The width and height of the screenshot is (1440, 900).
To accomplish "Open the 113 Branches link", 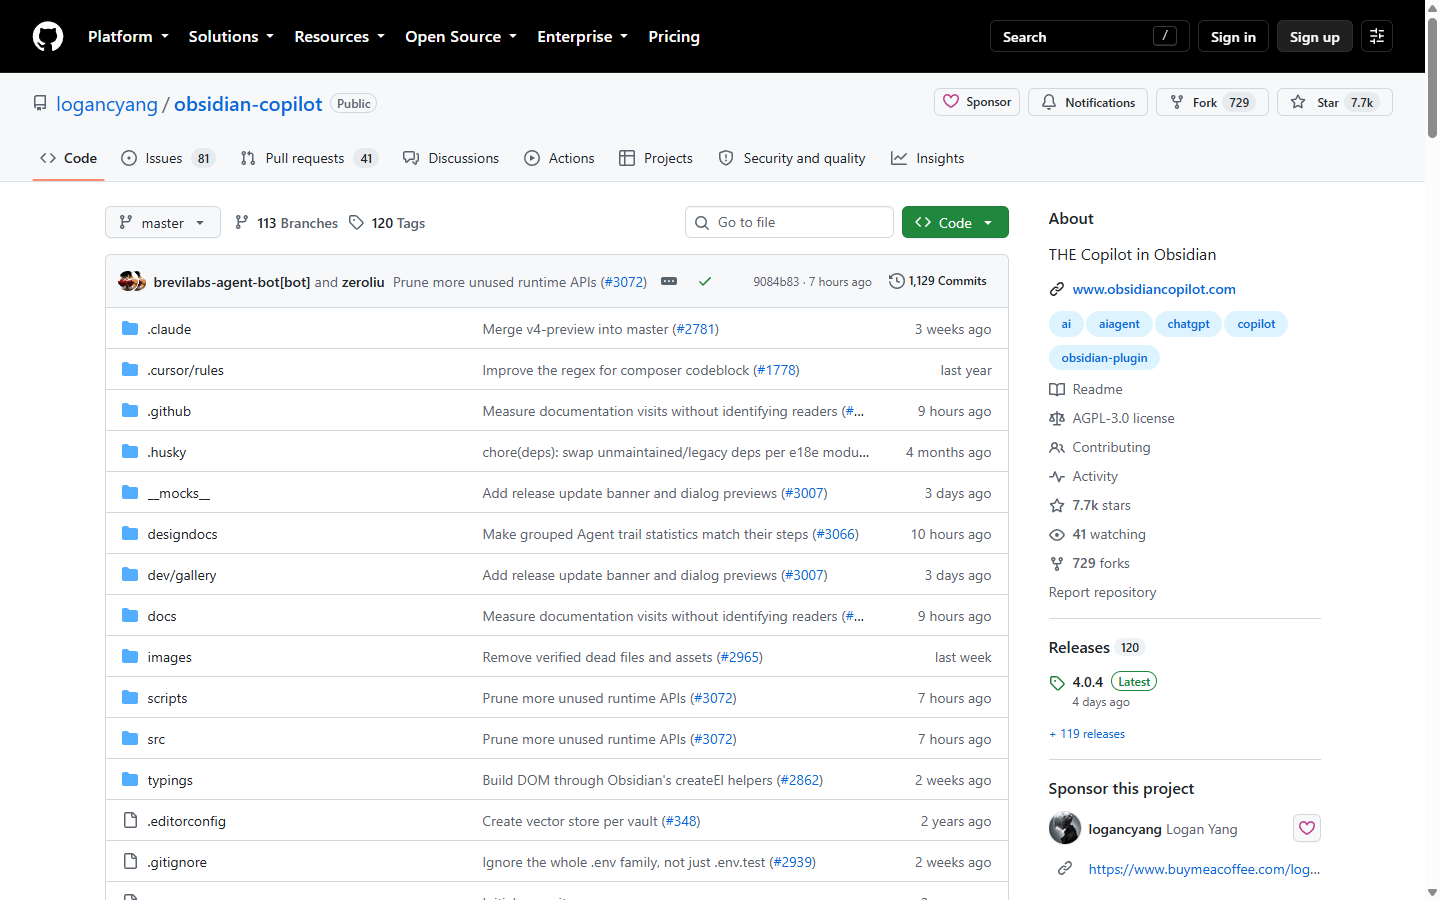I will [286, 223].
